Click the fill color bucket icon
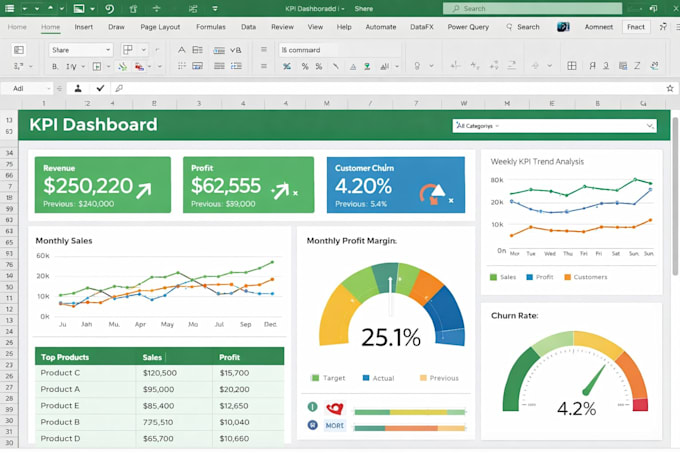Viewport: 680px width, 453px height. click(123, 66)
